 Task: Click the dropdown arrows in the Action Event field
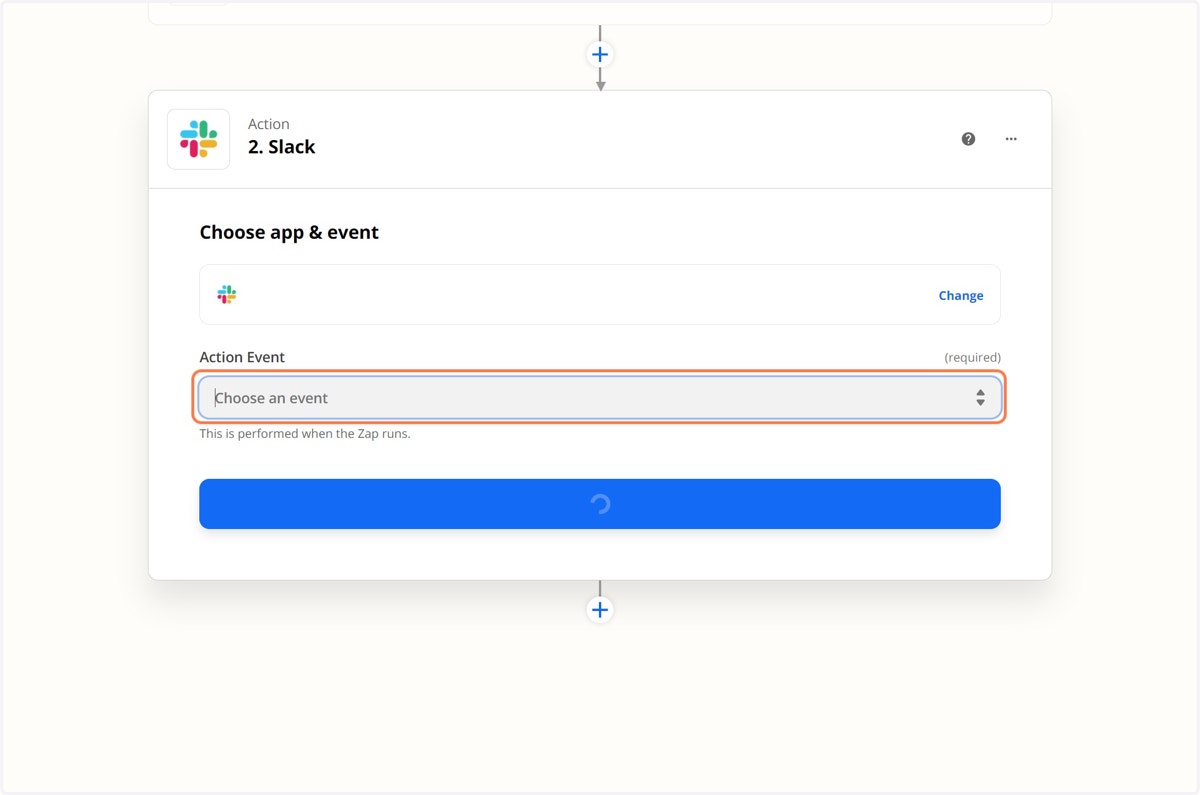coord(981,398)
